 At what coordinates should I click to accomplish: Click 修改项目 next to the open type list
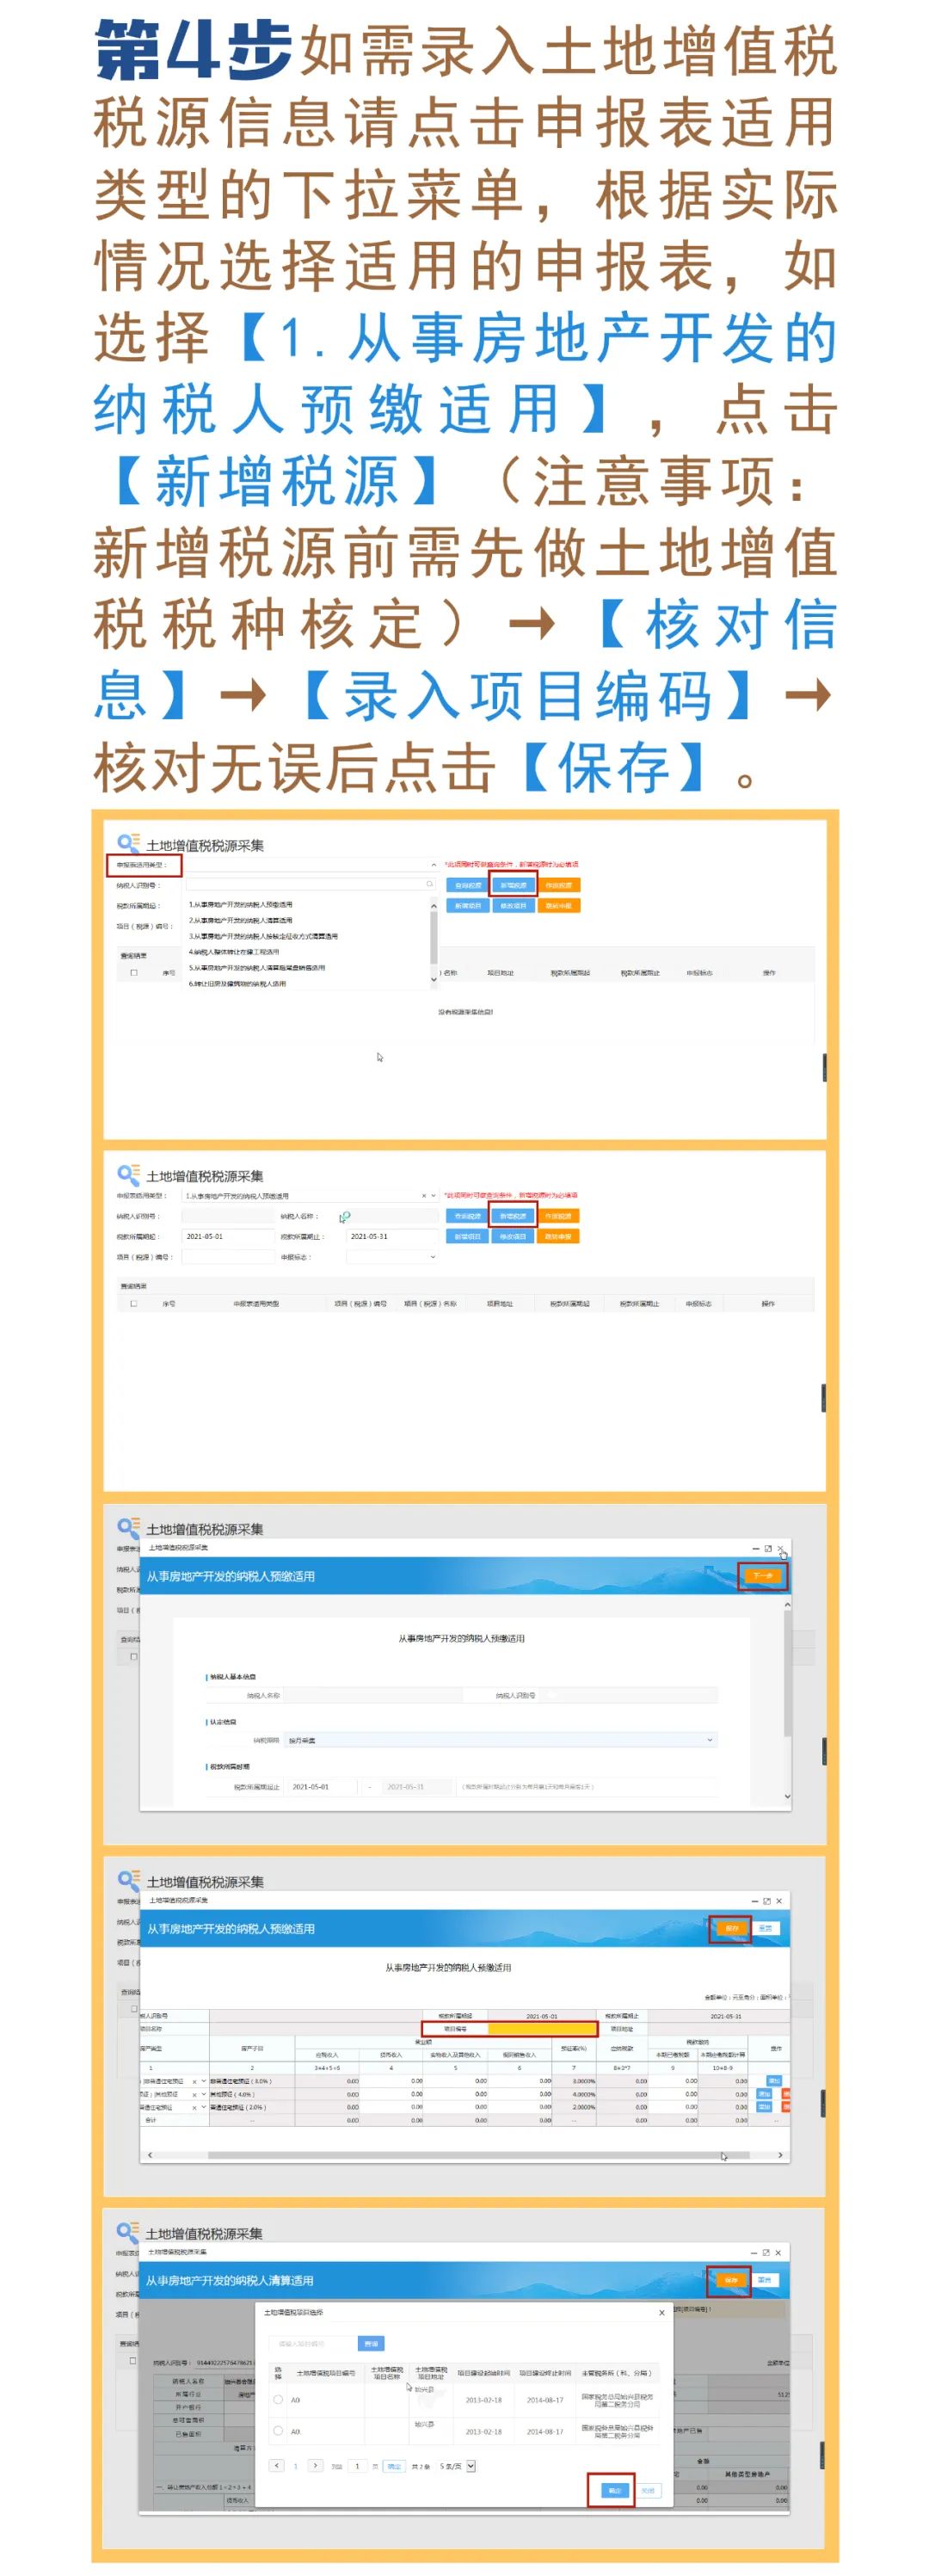pyautogui.click(x=513, y=905)
